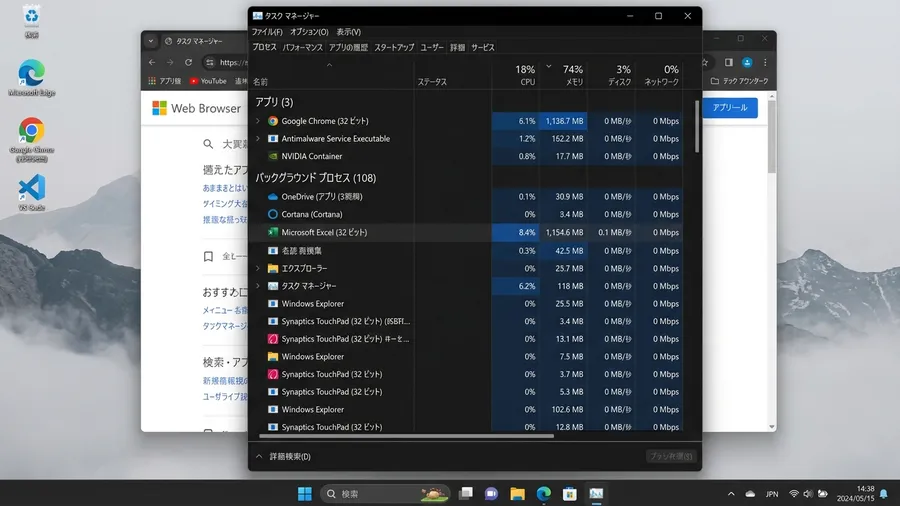Open the 表示(V) menu
Image resolution: width=900 pixels, height=506 pixels.
coord(348,32)
